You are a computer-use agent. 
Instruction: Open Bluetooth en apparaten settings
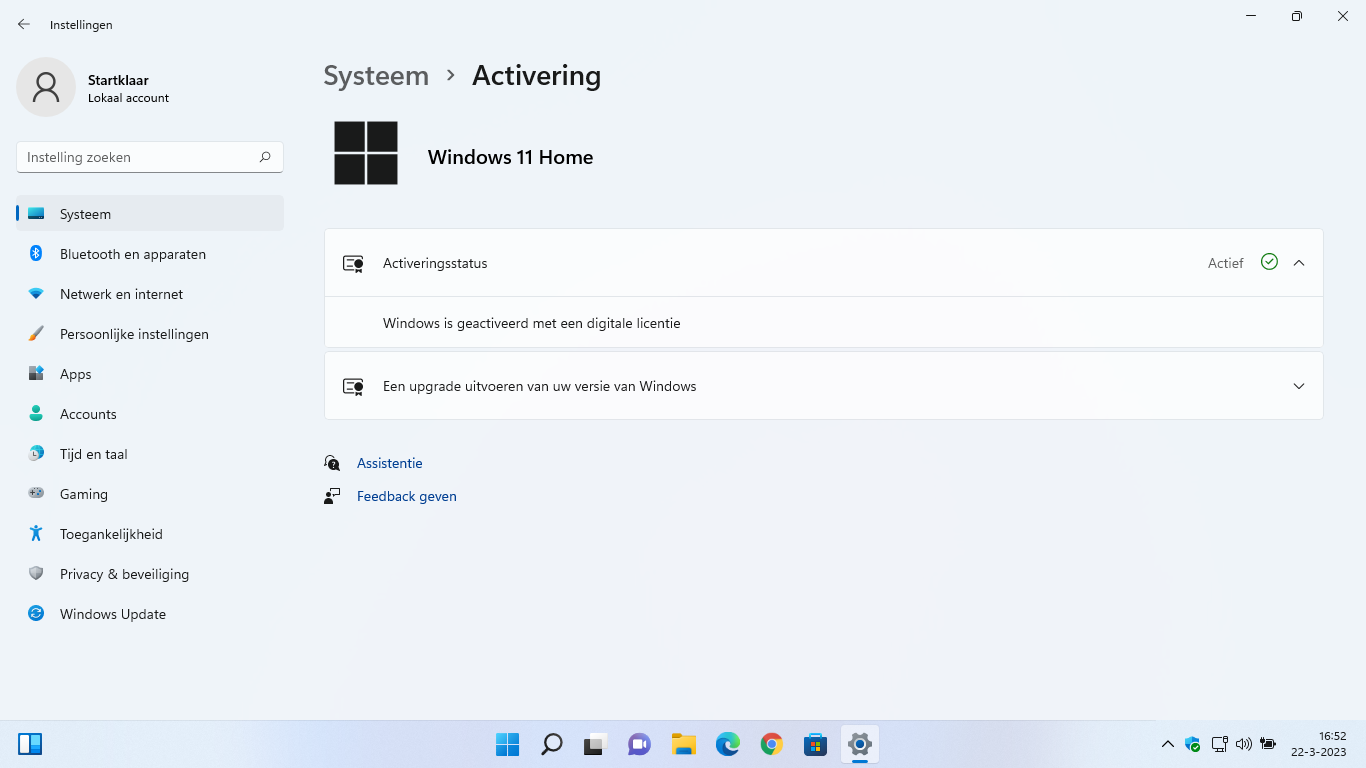coord(150,254)
